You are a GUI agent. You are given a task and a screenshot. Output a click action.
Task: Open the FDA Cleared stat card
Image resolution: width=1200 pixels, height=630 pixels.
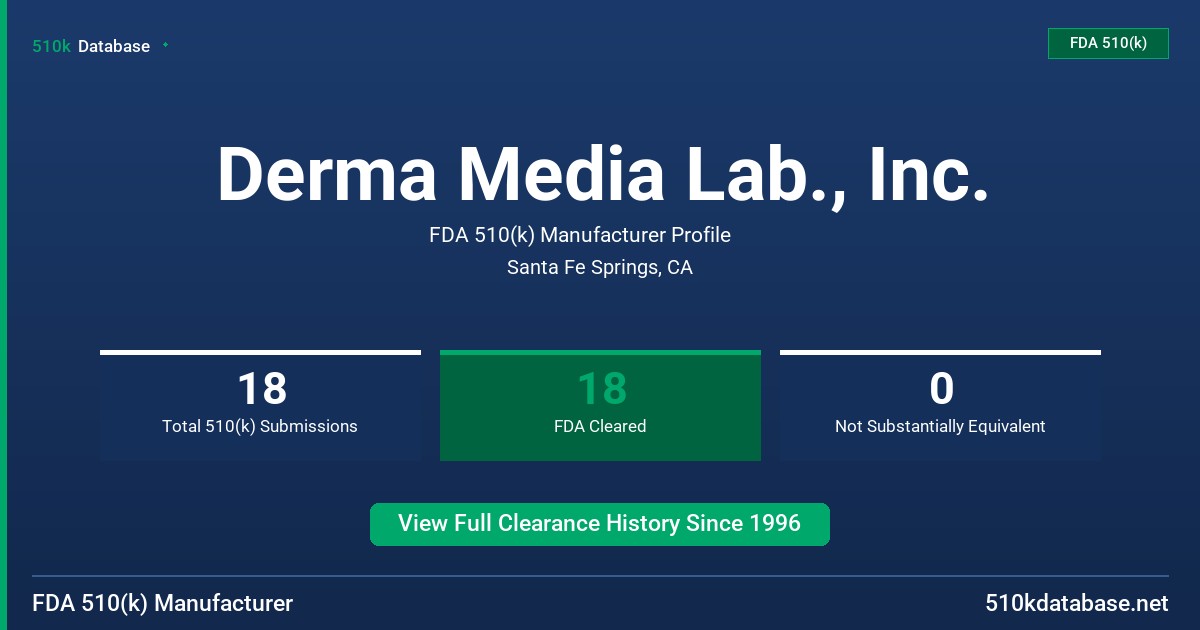pos(600,405)
